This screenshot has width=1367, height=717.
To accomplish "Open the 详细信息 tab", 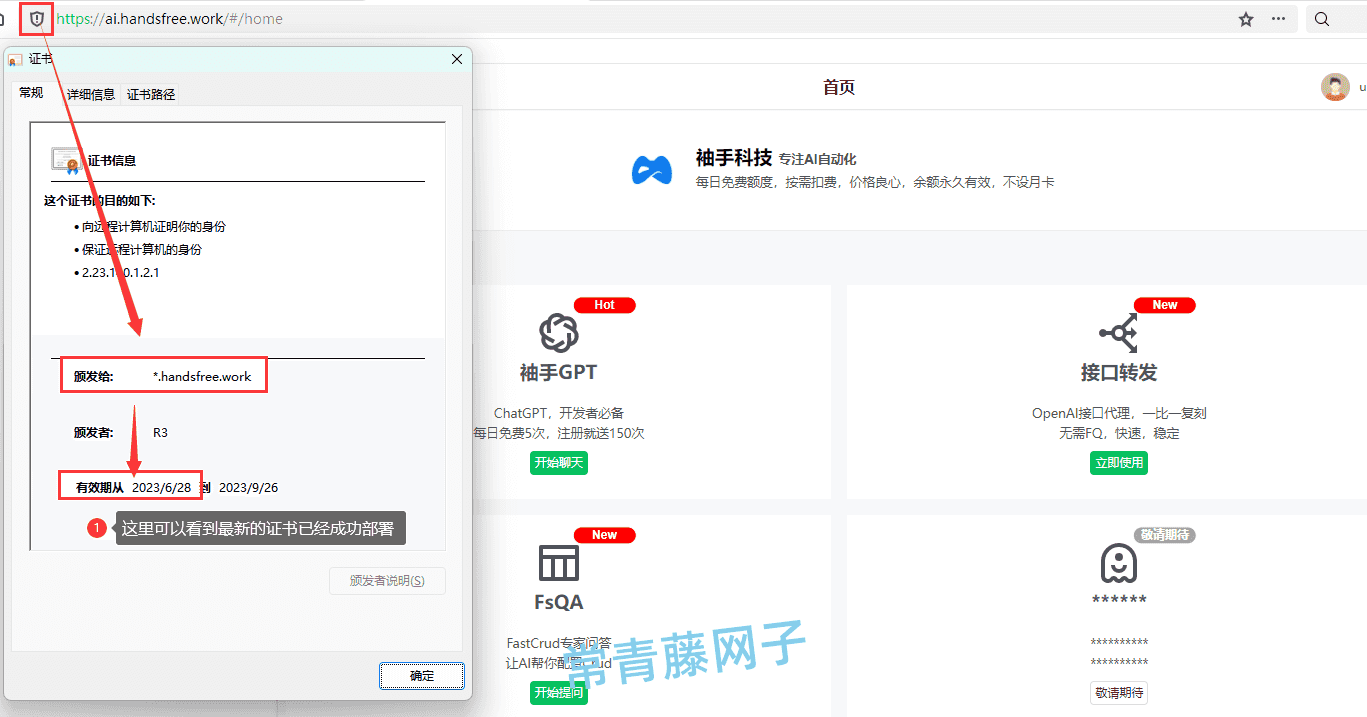I will (x=91, y=94).
